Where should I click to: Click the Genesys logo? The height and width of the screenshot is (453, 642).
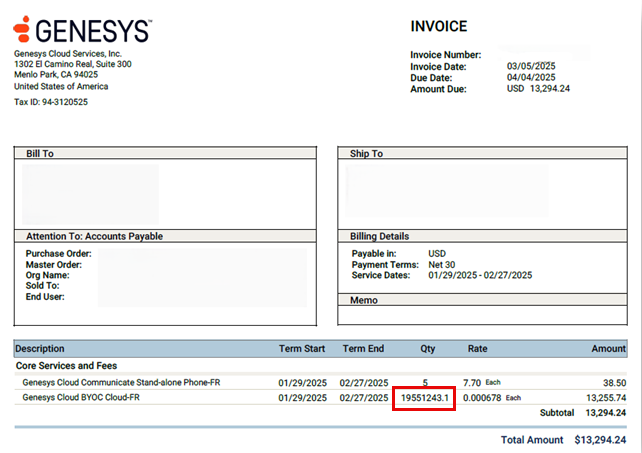(82, 30)
